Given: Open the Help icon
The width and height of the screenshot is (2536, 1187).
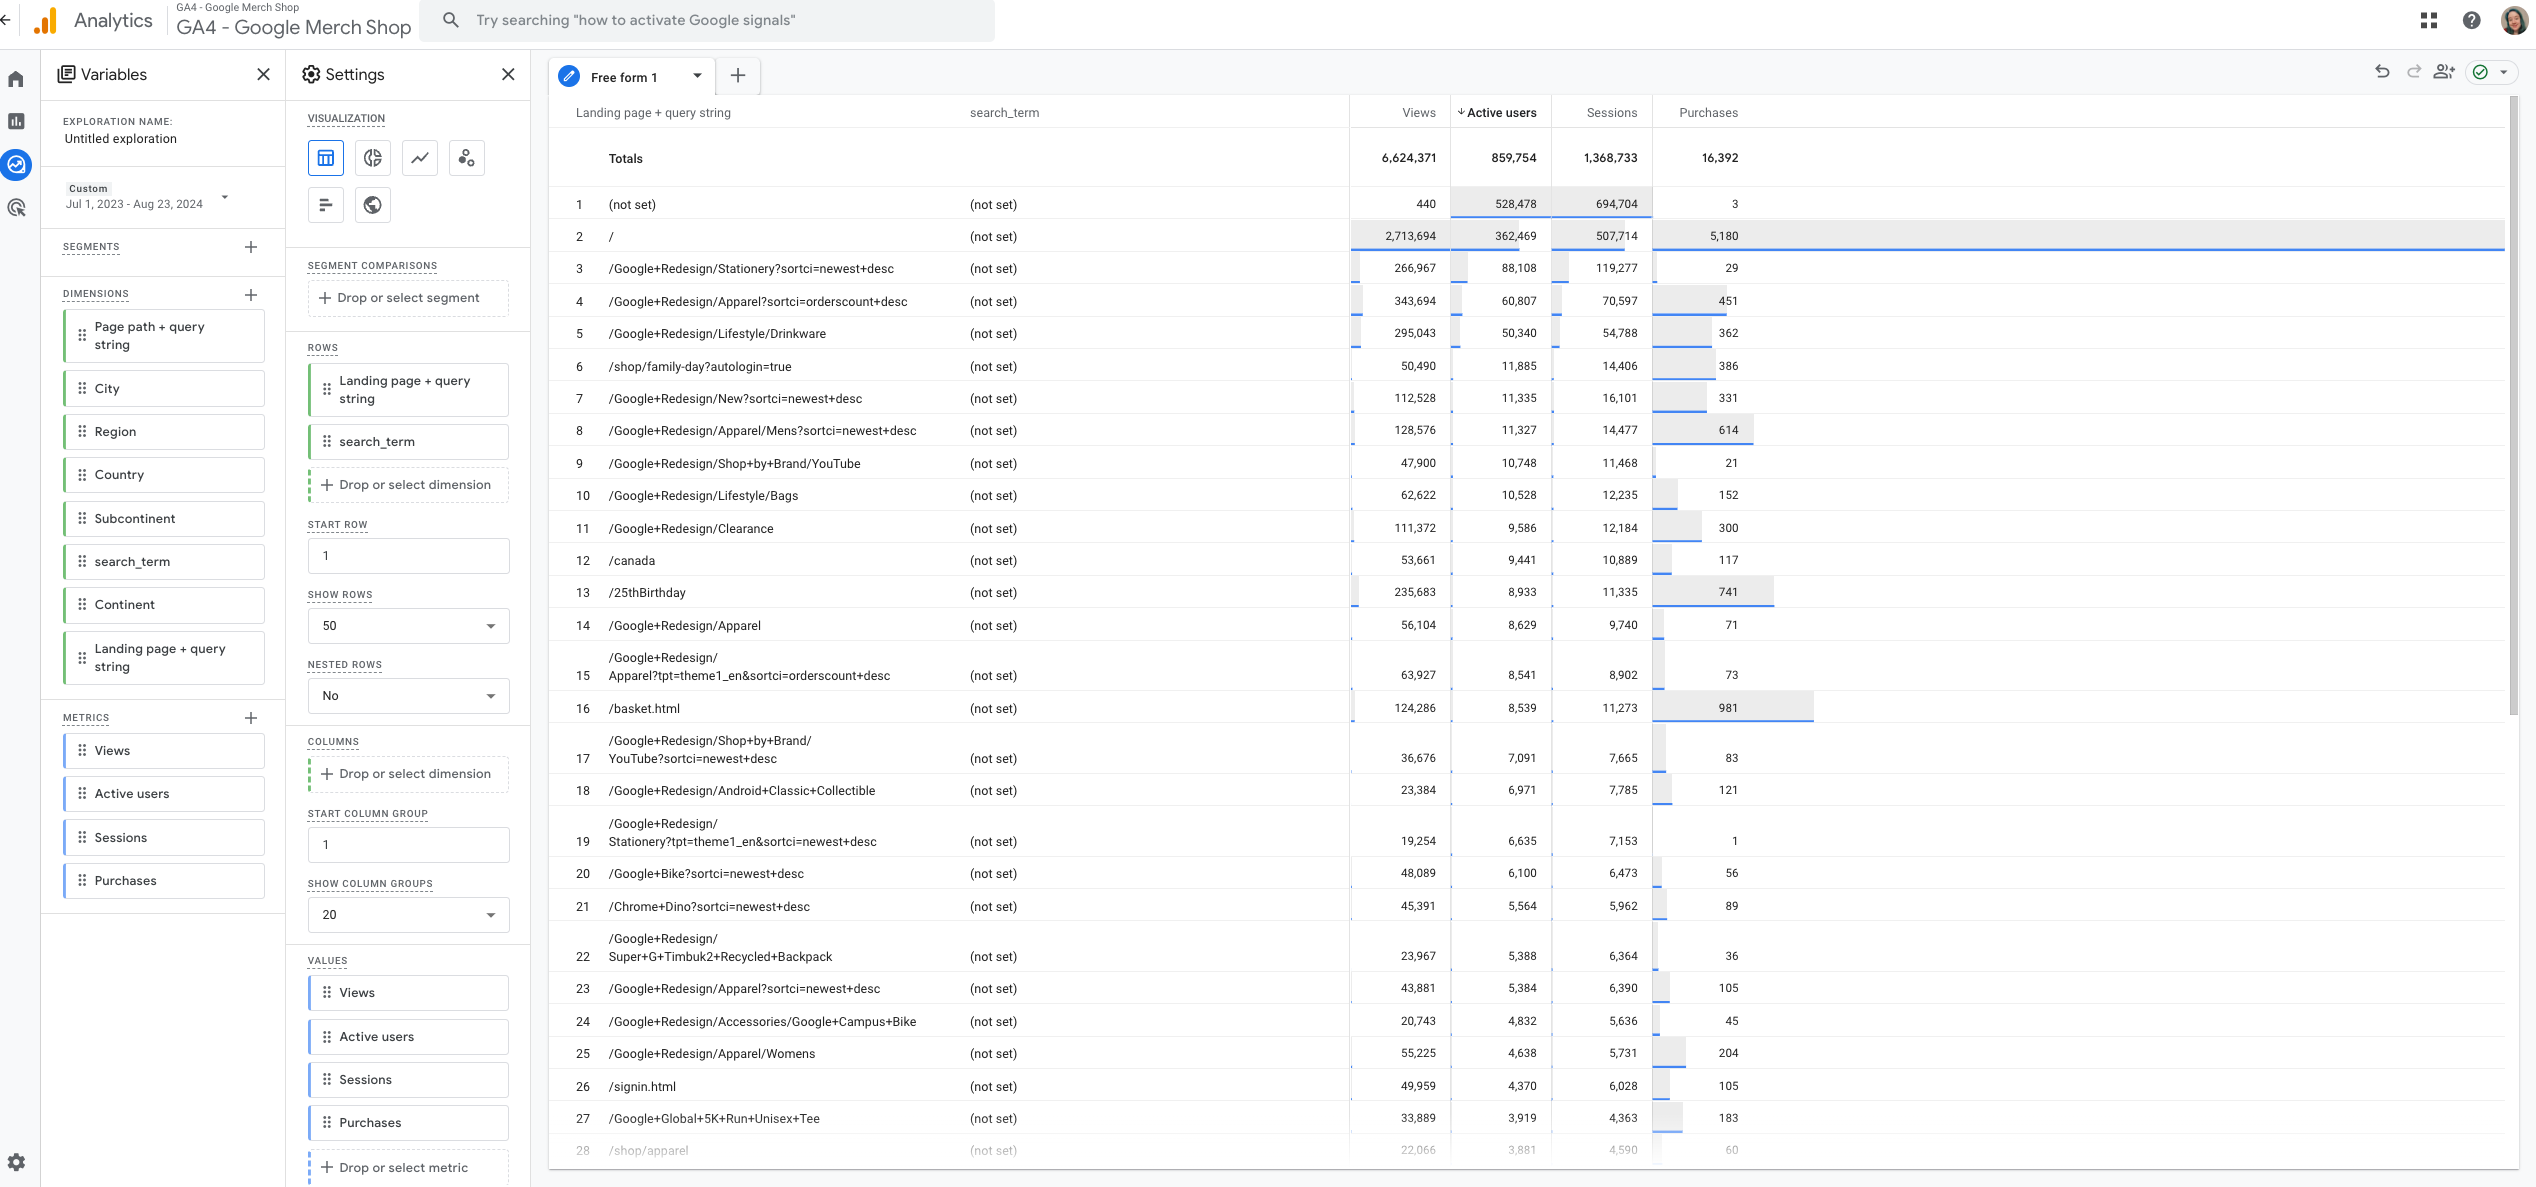Looking at the screenshot, I should 2472,20.
